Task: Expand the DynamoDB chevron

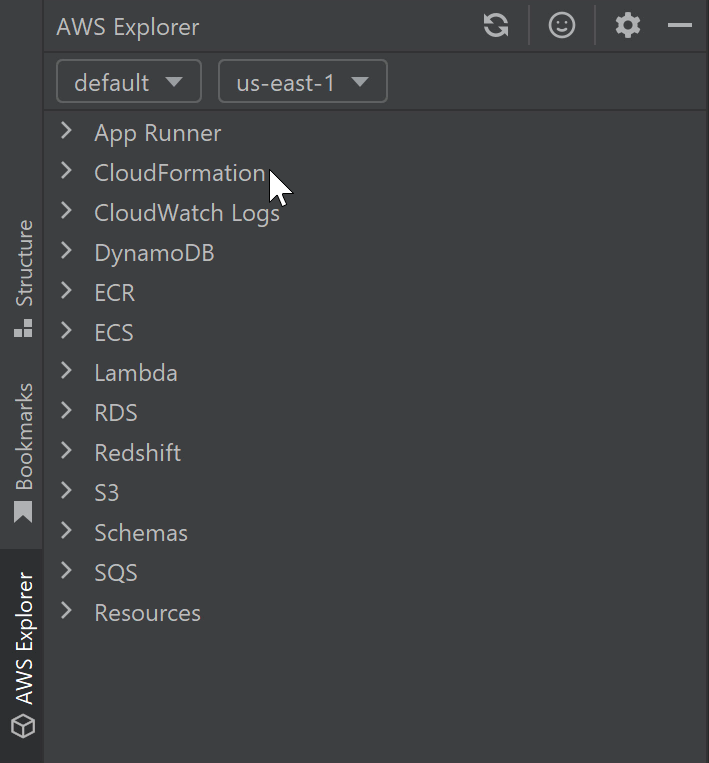Action: click(67, 251)
